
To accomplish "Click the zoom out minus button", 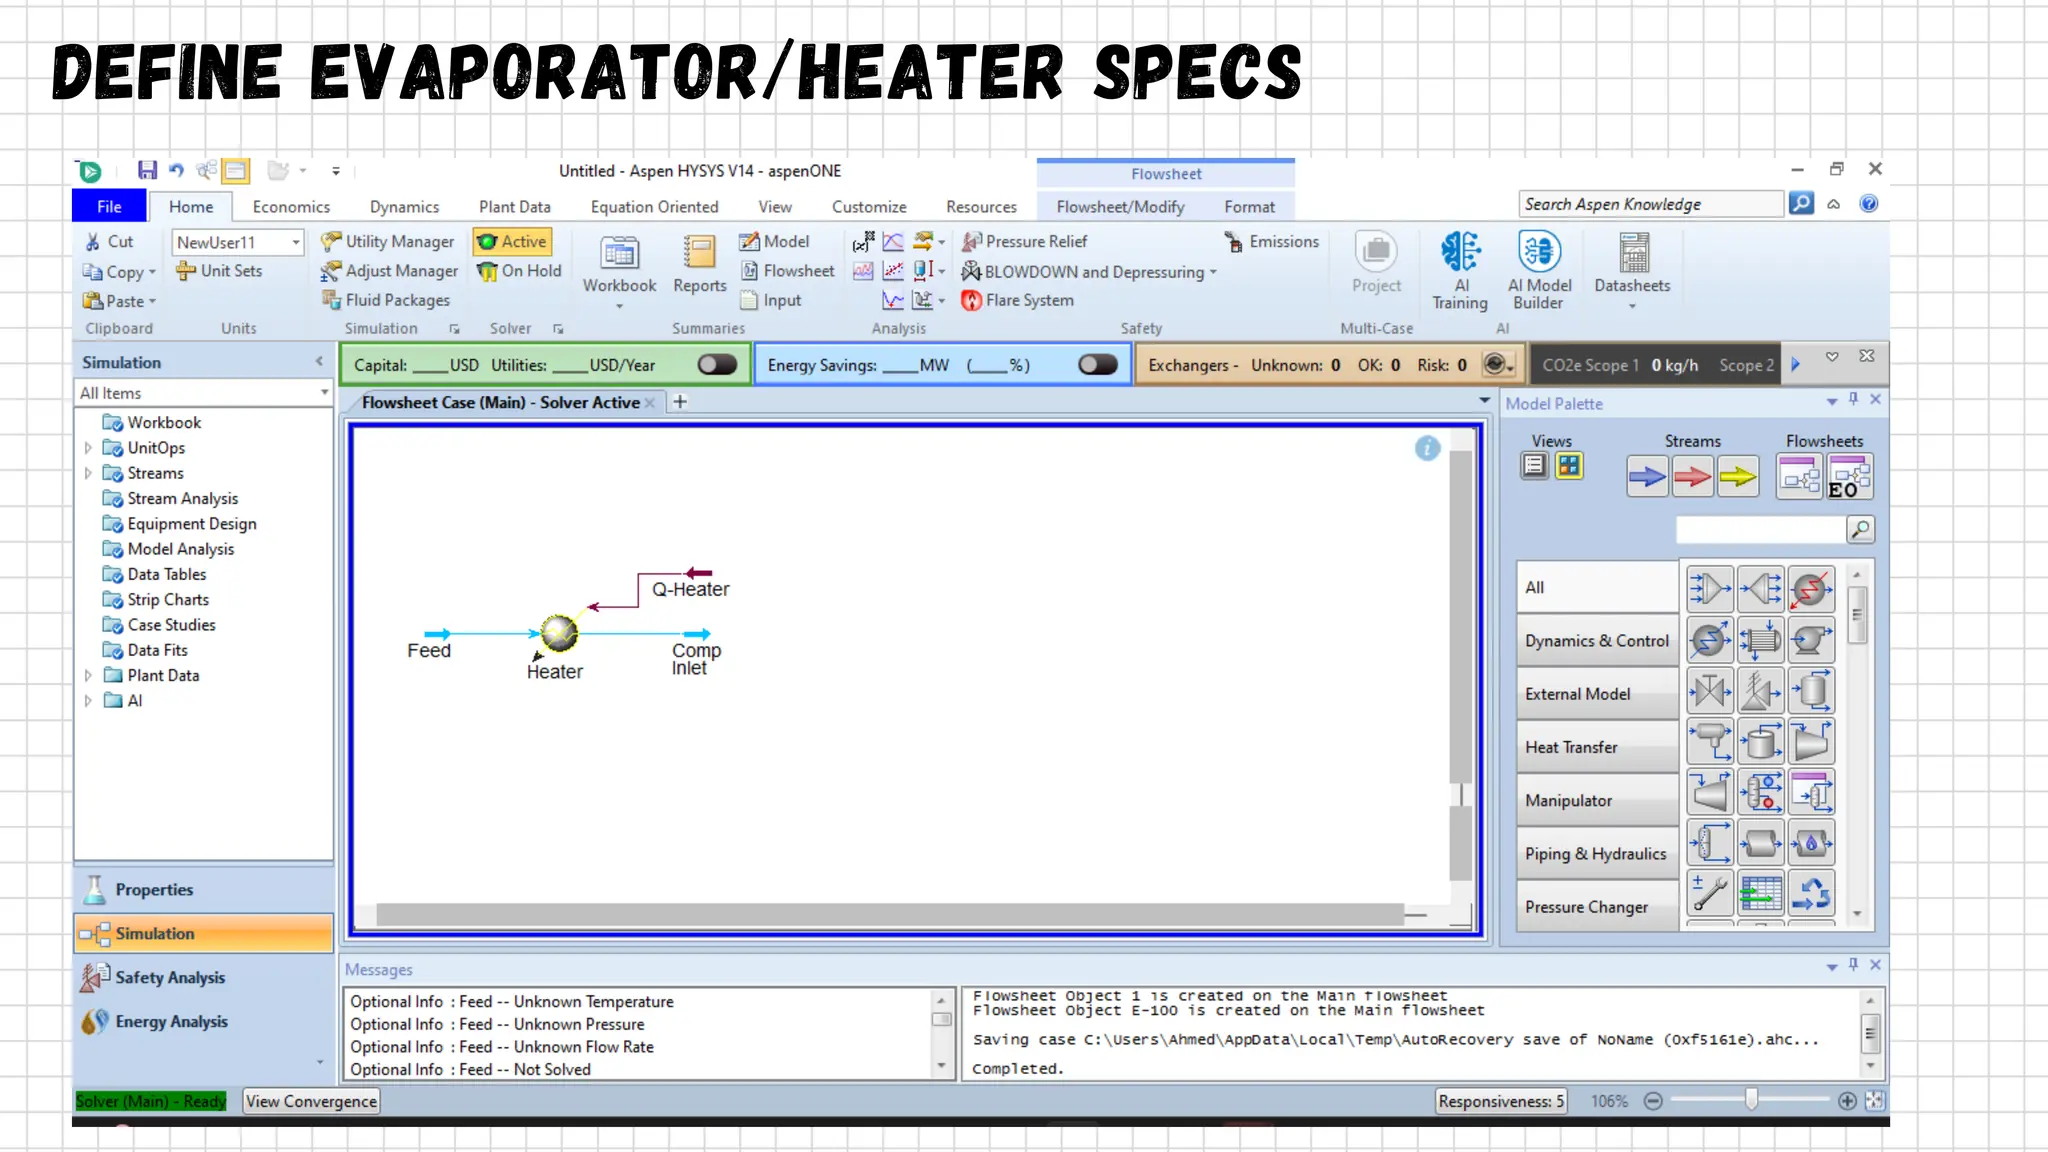I will 1653,1101.
